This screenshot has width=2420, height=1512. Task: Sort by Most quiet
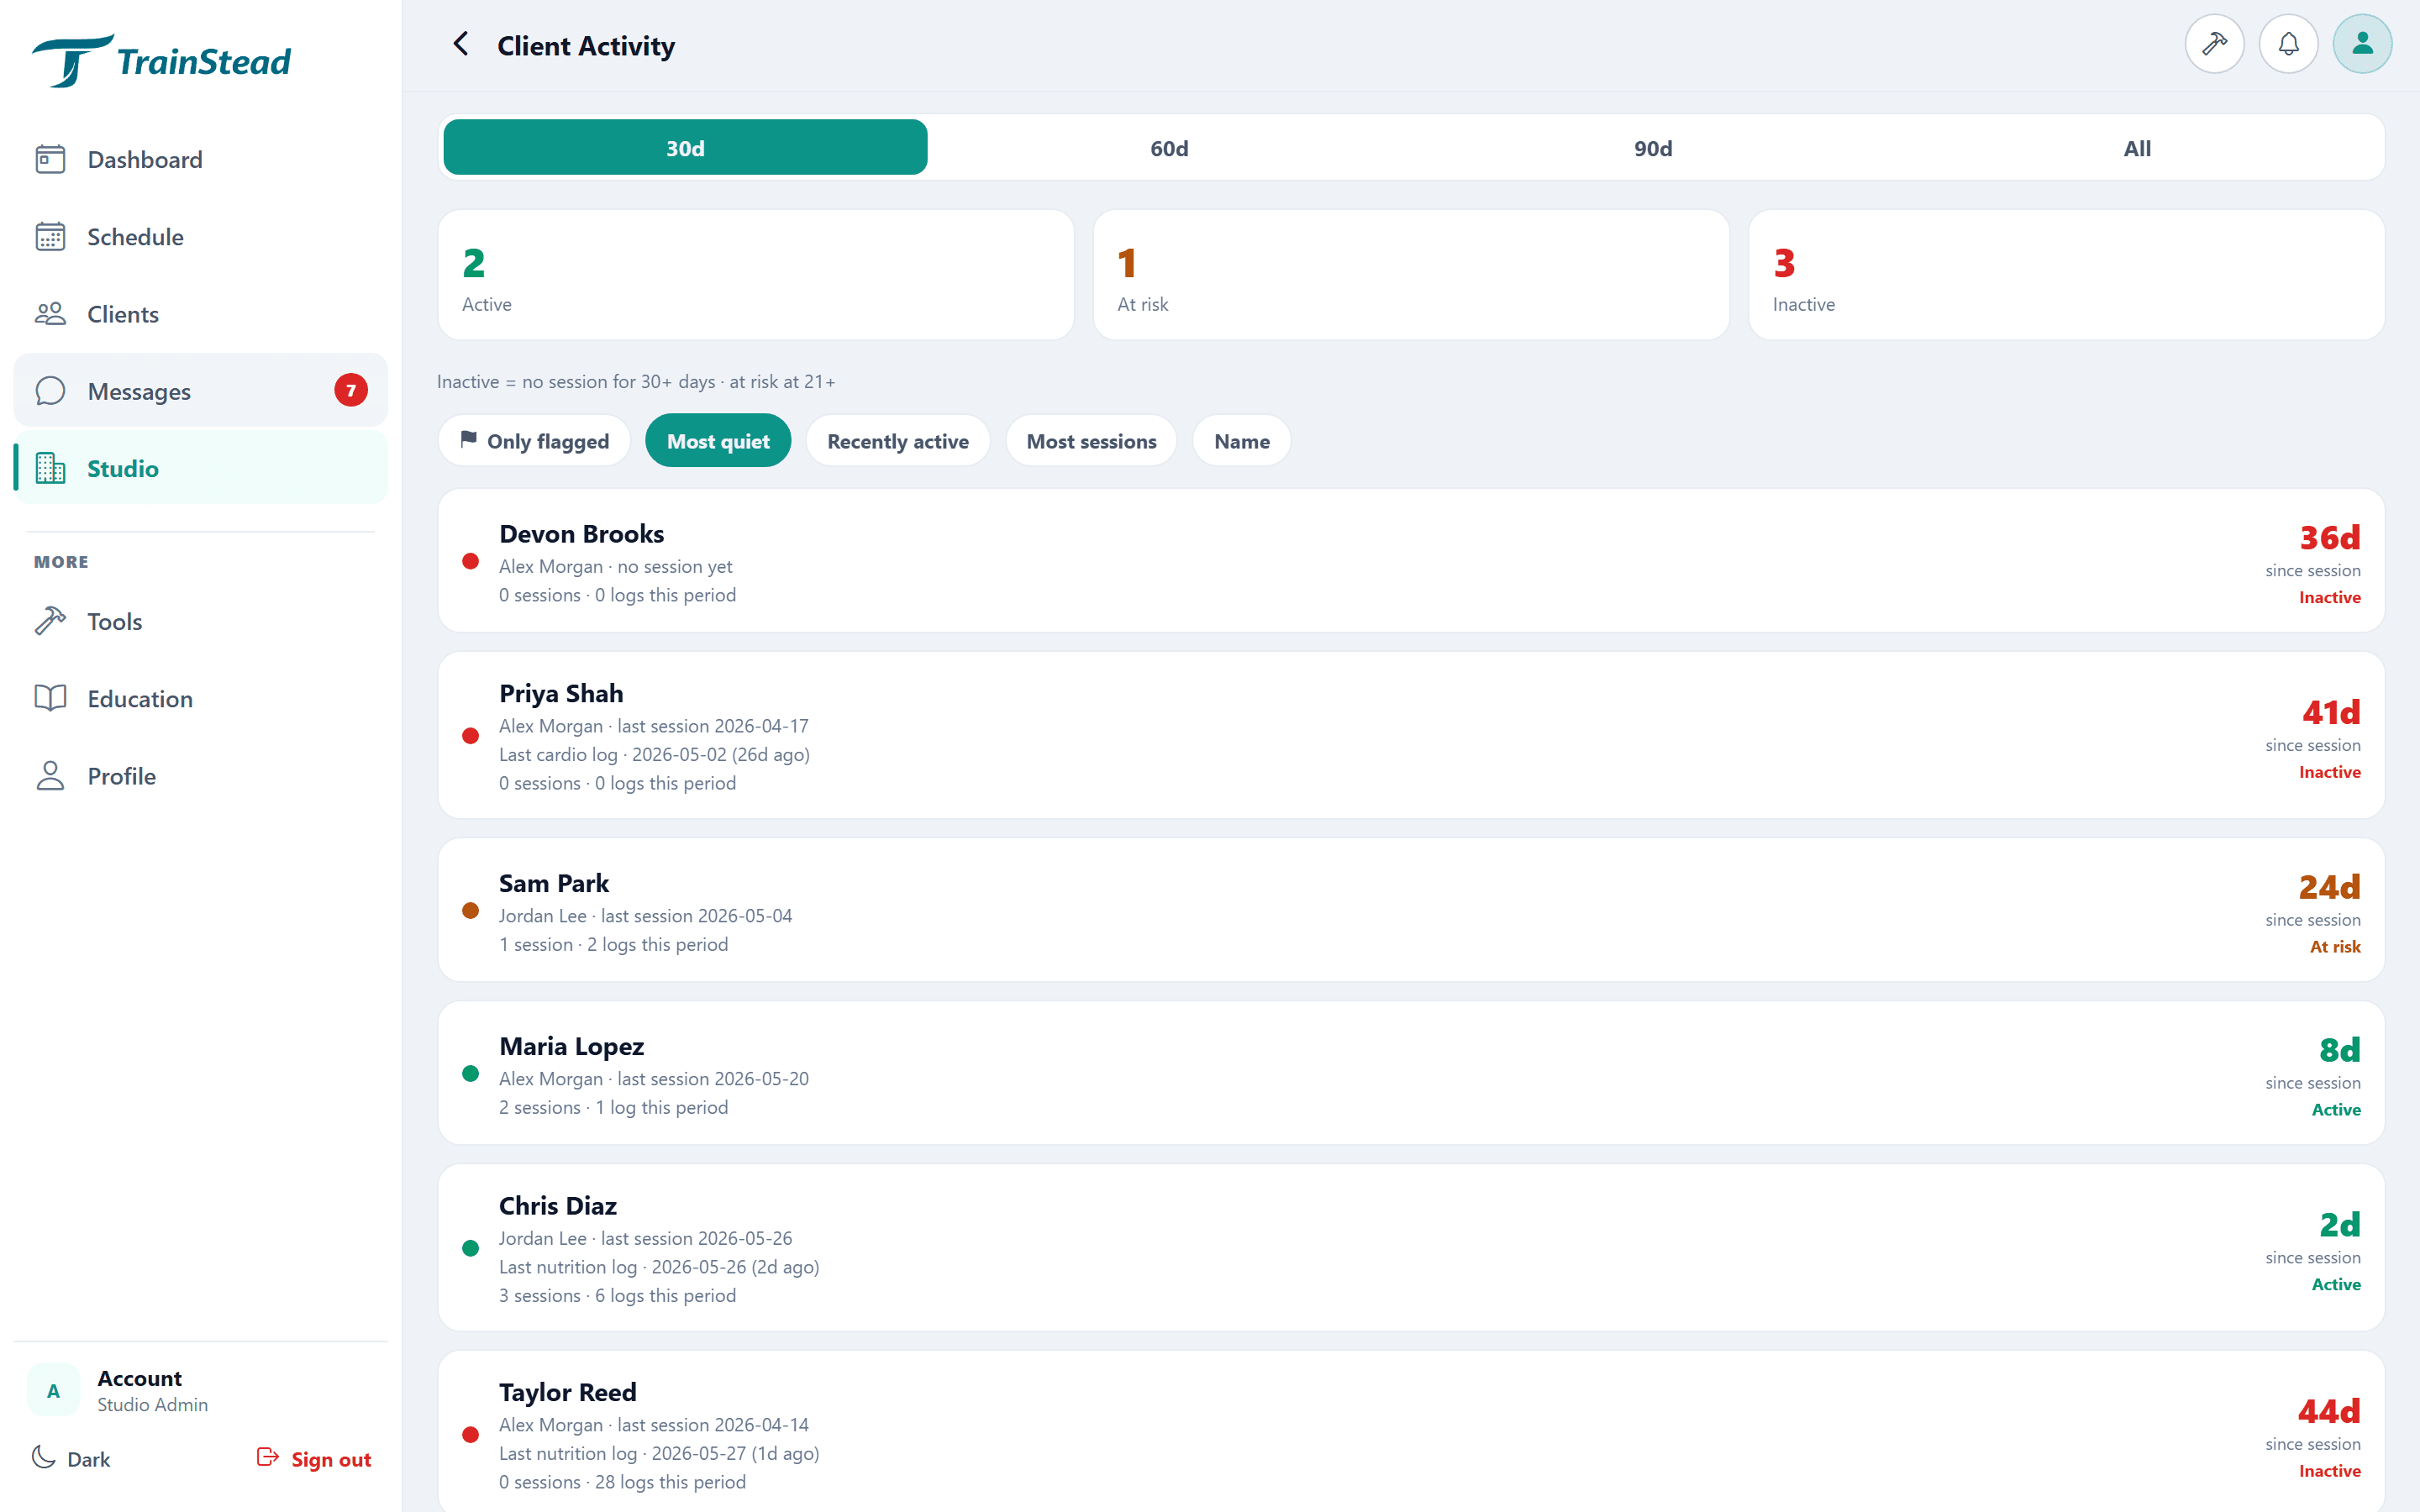718,441
